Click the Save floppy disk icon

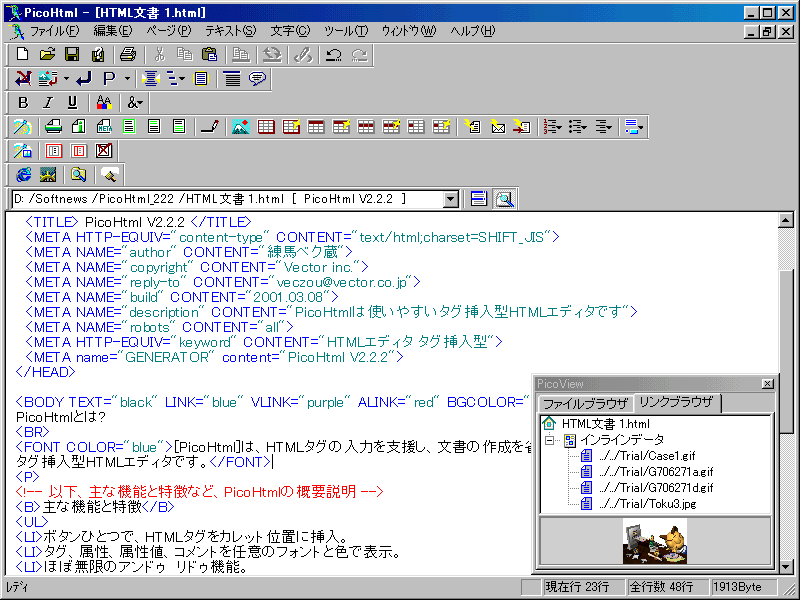coord(72,54)
